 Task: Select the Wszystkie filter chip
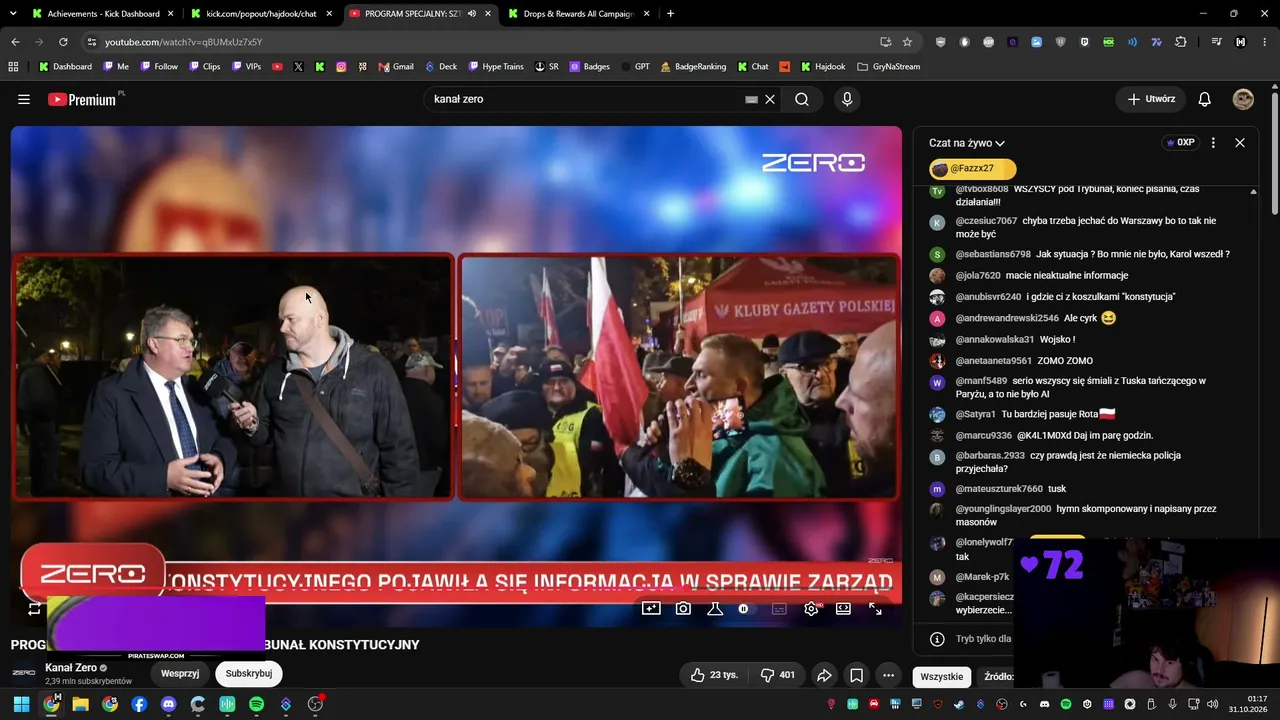coord(942,676)
